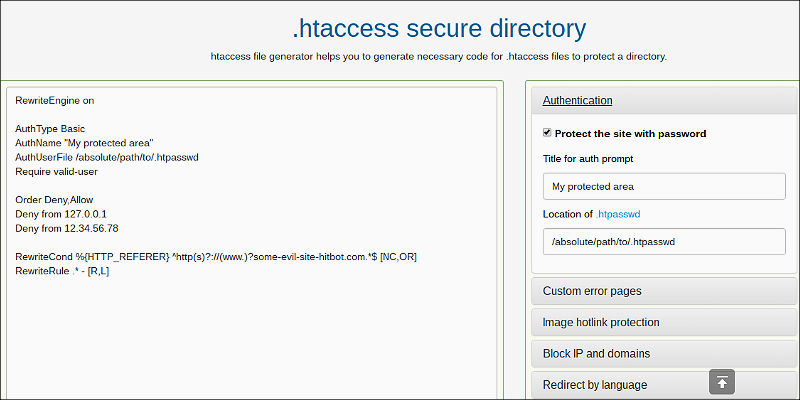Image resolution: width=800 pixels, height=400 pixels.
Task: Click the 'Deny from 12.34.56.78' line in code
Action: pos(67,229)
